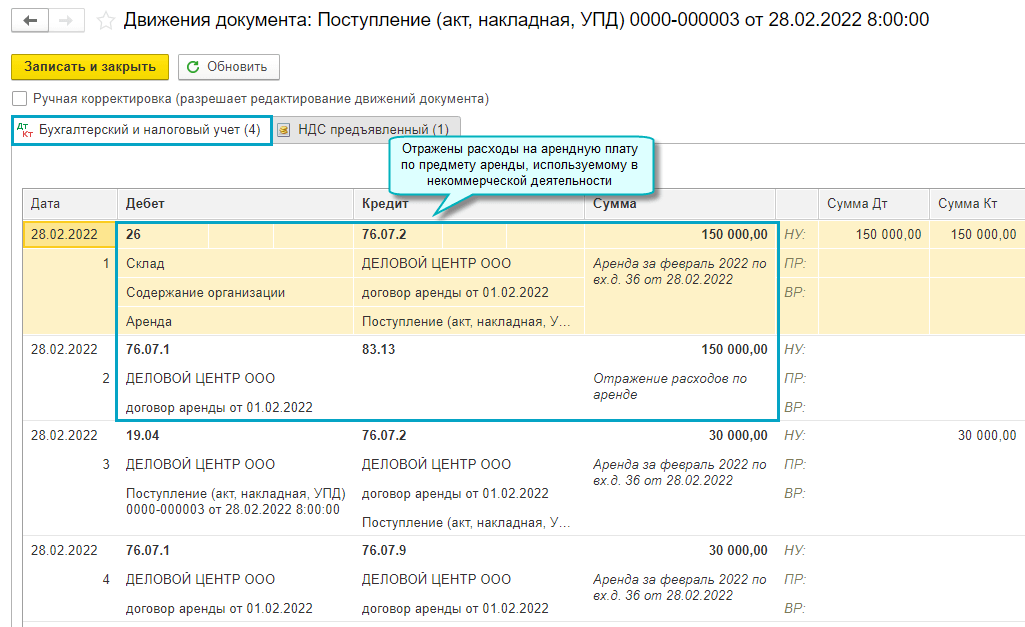Image resolution: width=1025 pixels, height=627 pixels.
Task: Click the Сумма Кт column header
Action: click(x=977, y=203)
